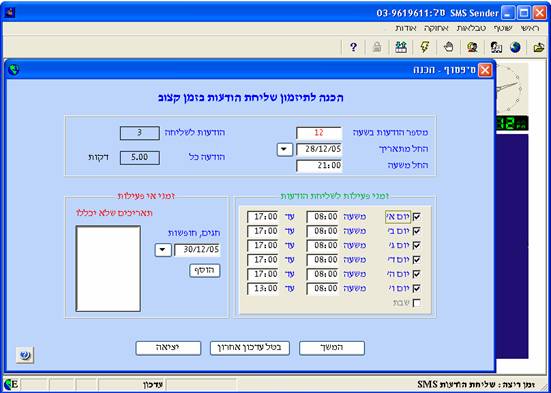Click the help icon at the dialog's bottom-left

[x=25, y=355]
